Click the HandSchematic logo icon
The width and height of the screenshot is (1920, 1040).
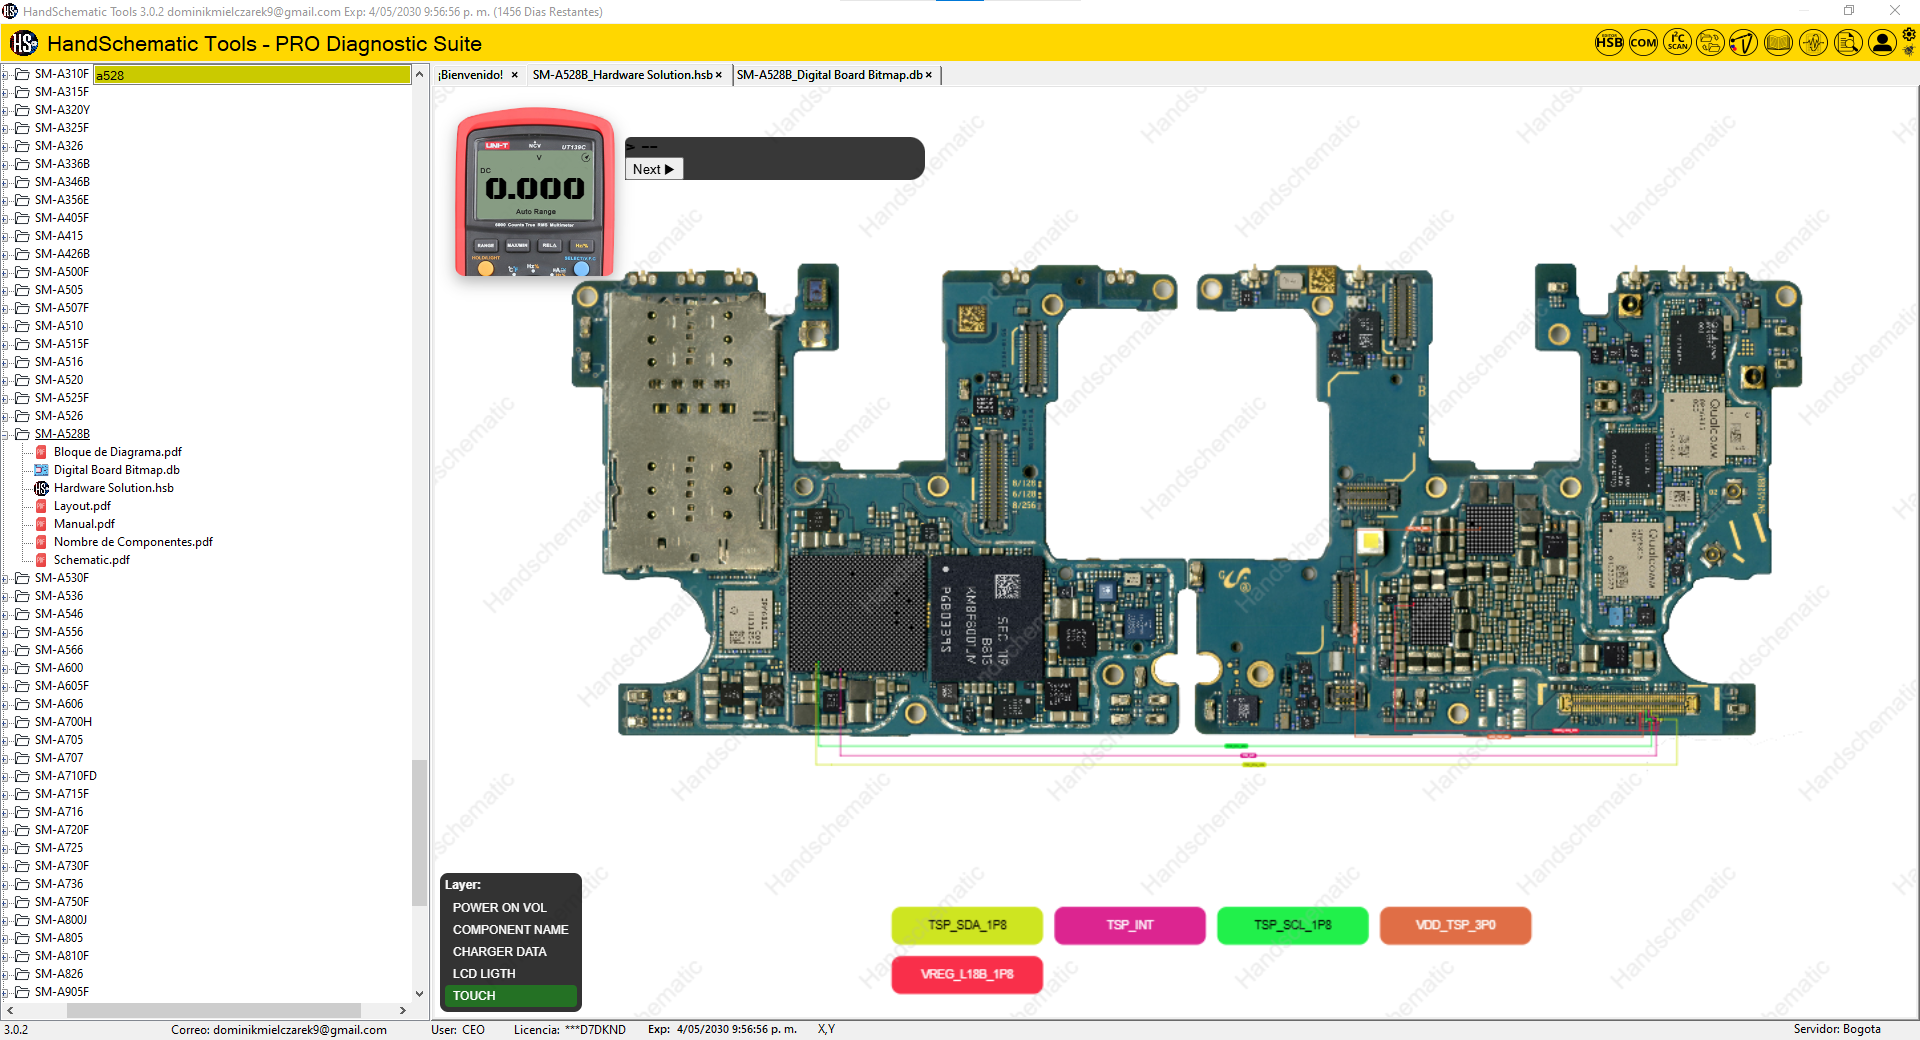[24, 43]
